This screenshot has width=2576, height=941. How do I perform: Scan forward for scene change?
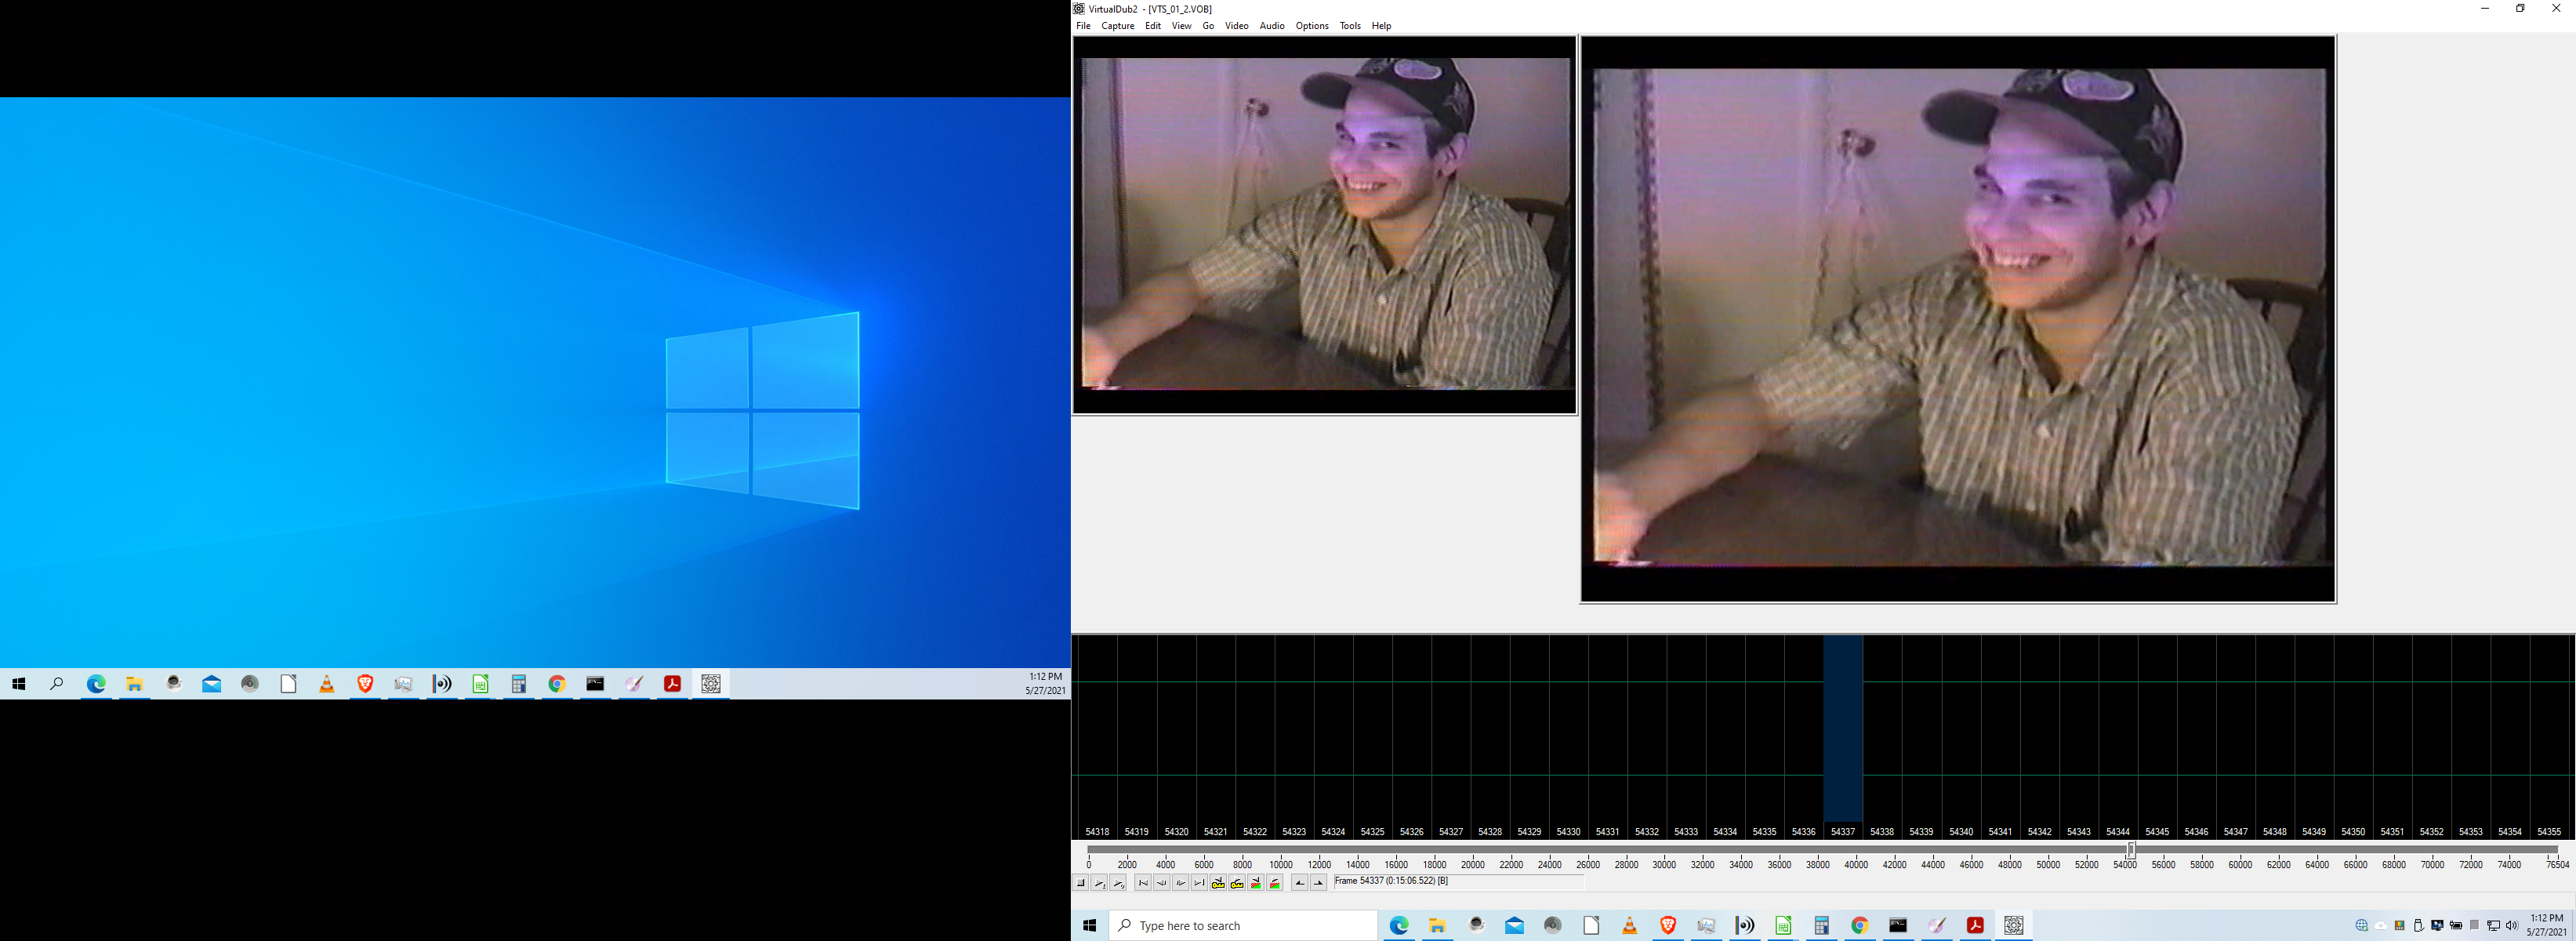(x=1275, y=883)
